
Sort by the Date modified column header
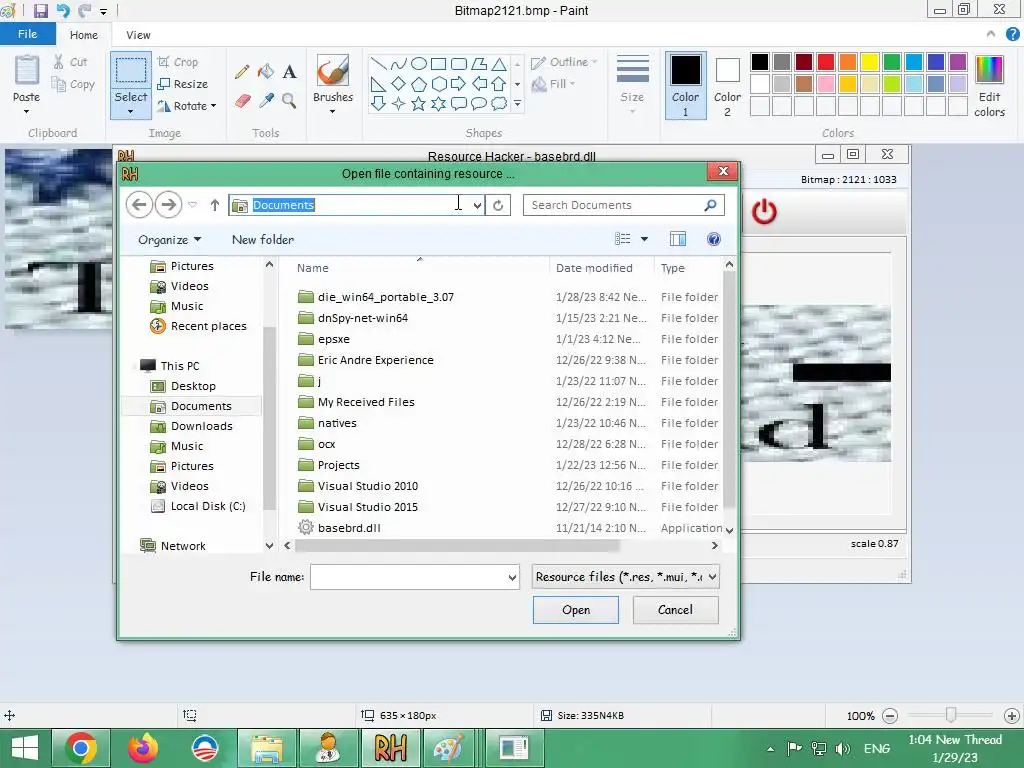tap(594, 268)
